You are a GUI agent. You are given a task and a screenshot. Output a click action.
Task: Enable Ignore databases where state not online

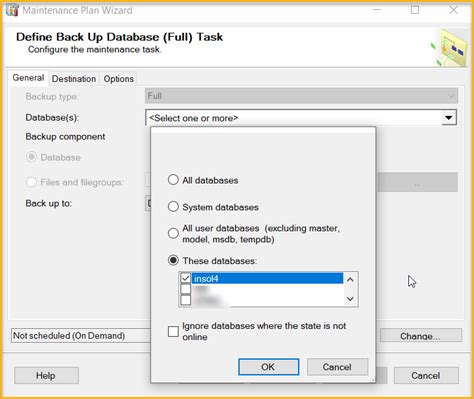point(173,331)
